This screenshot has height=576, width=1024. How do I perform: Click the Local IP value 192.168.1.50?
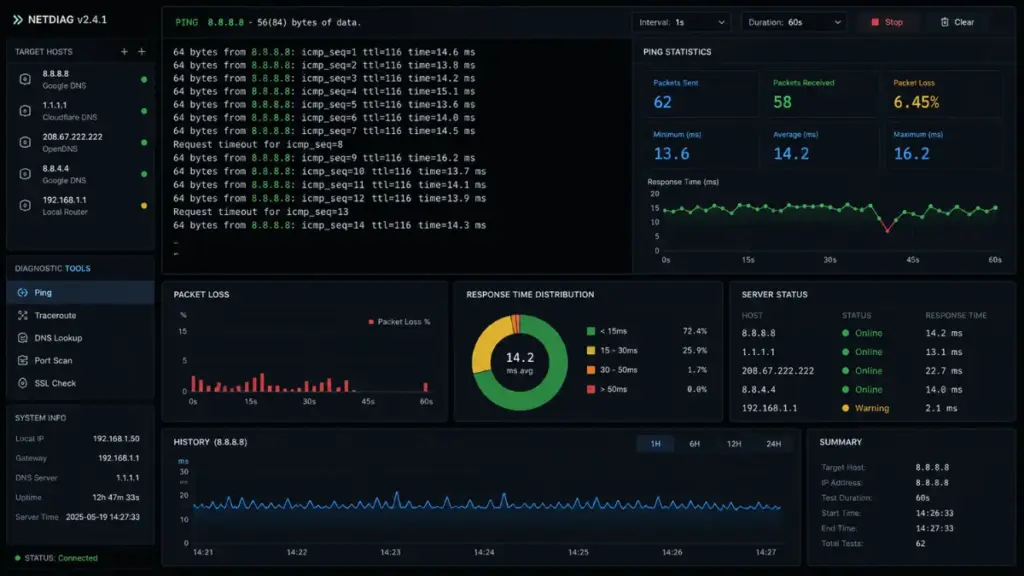point(116,439)
